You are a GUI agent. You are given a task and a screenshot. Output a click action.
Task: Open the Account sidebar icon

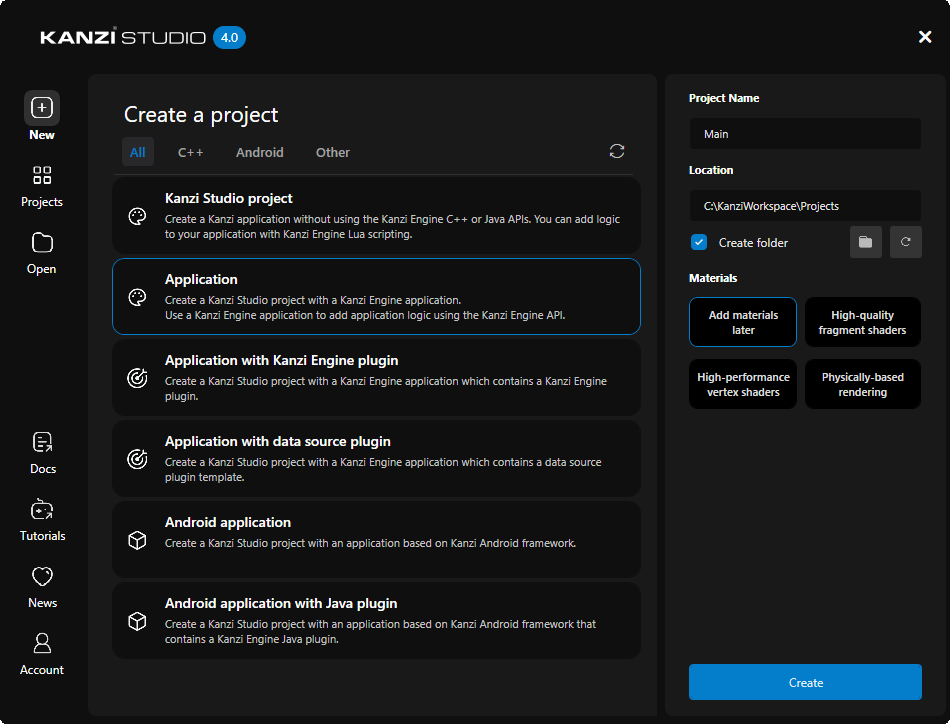[41, 642]
